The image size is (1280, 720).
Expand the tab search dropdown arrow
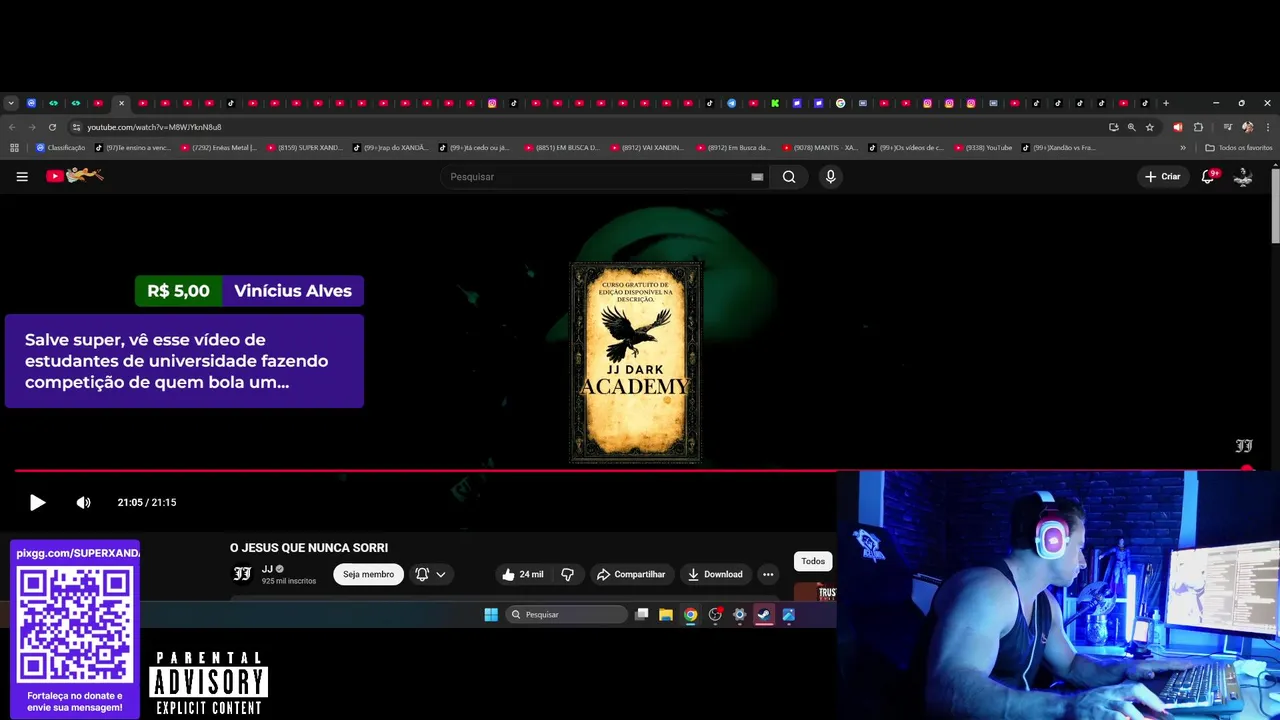click(x=11, y=103)
